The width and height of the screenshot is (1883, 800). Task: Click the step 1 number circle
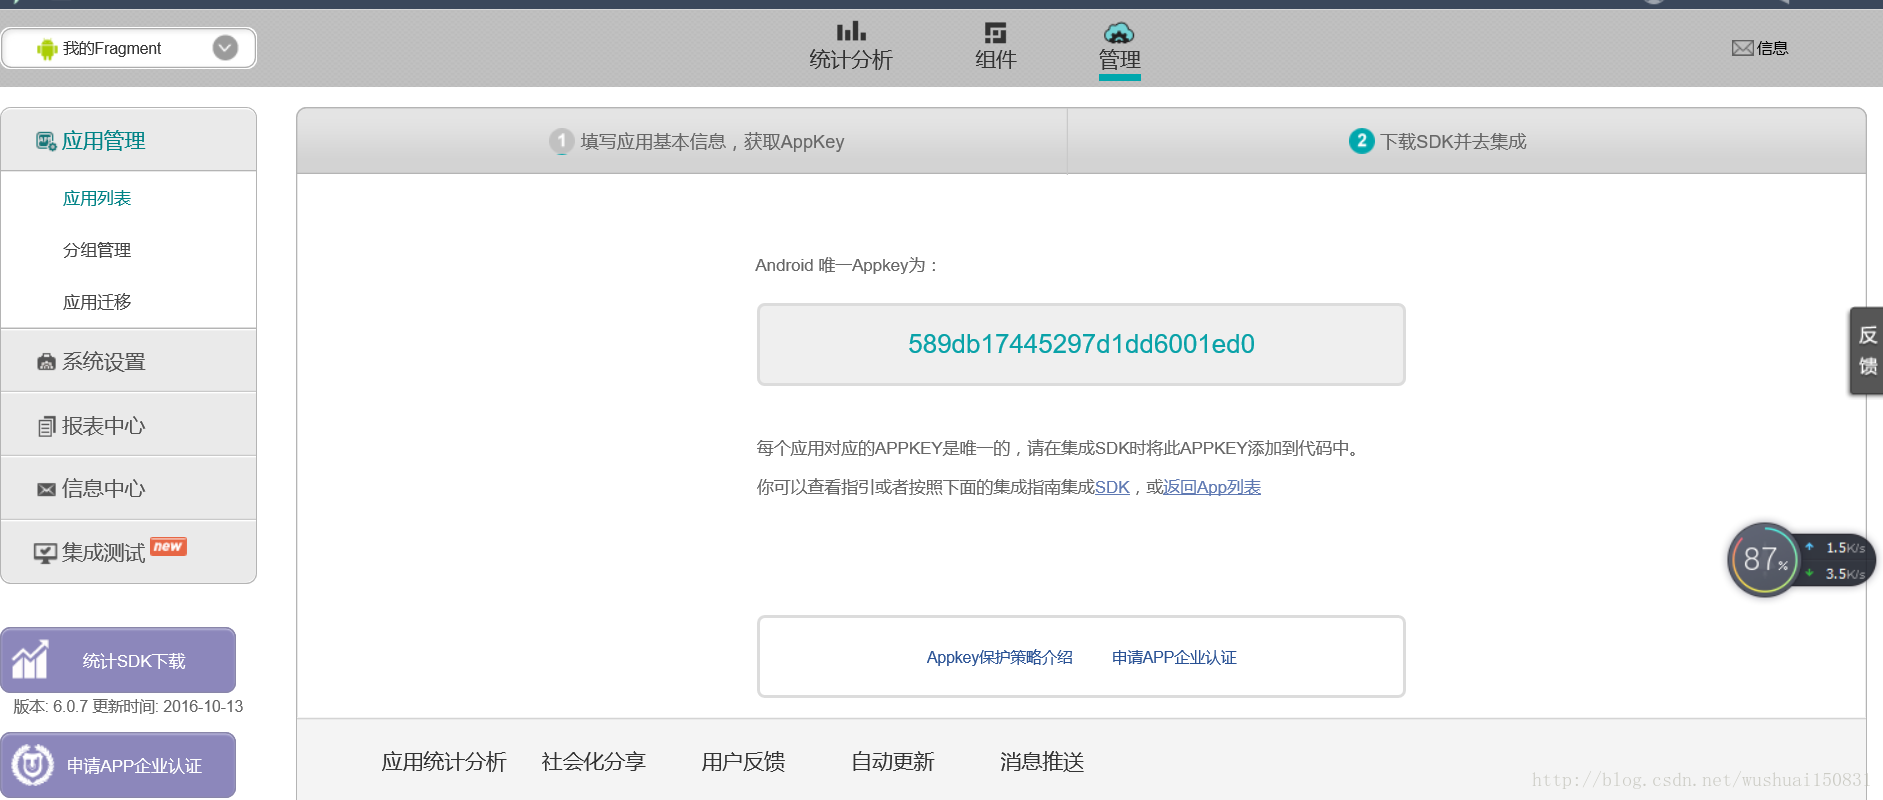[x=561, y=141]
